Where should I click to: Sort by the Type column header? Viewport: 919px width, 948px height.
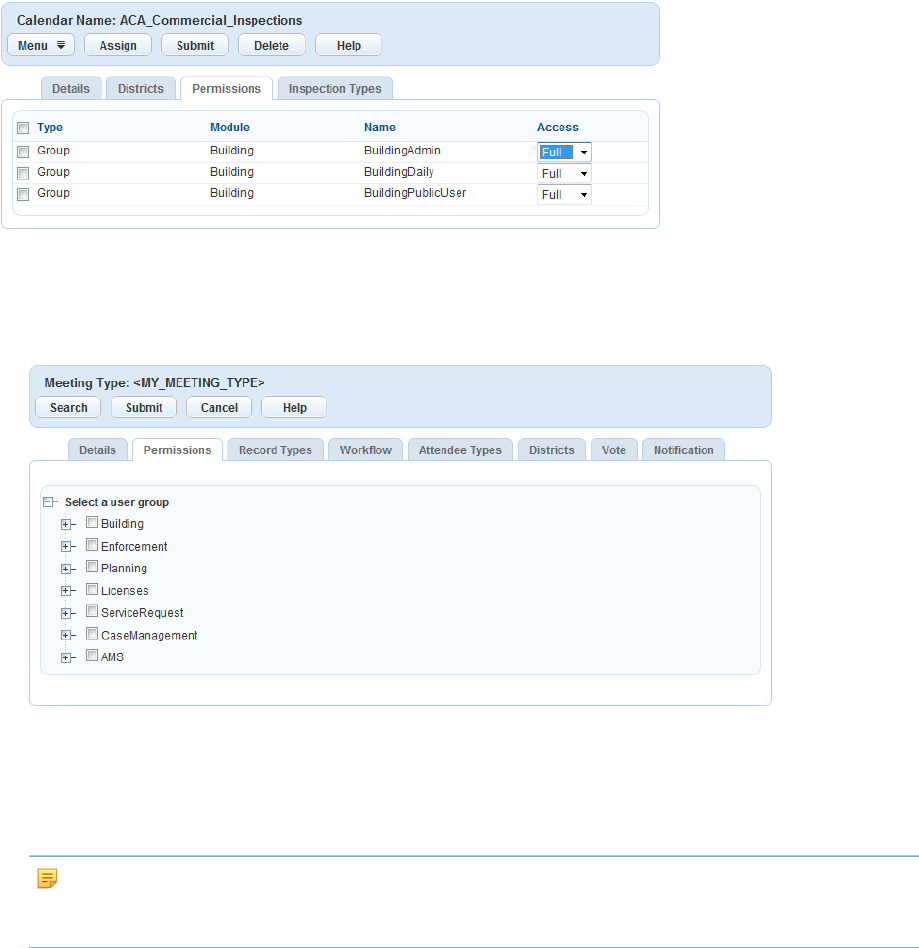[x=50, y=127]
